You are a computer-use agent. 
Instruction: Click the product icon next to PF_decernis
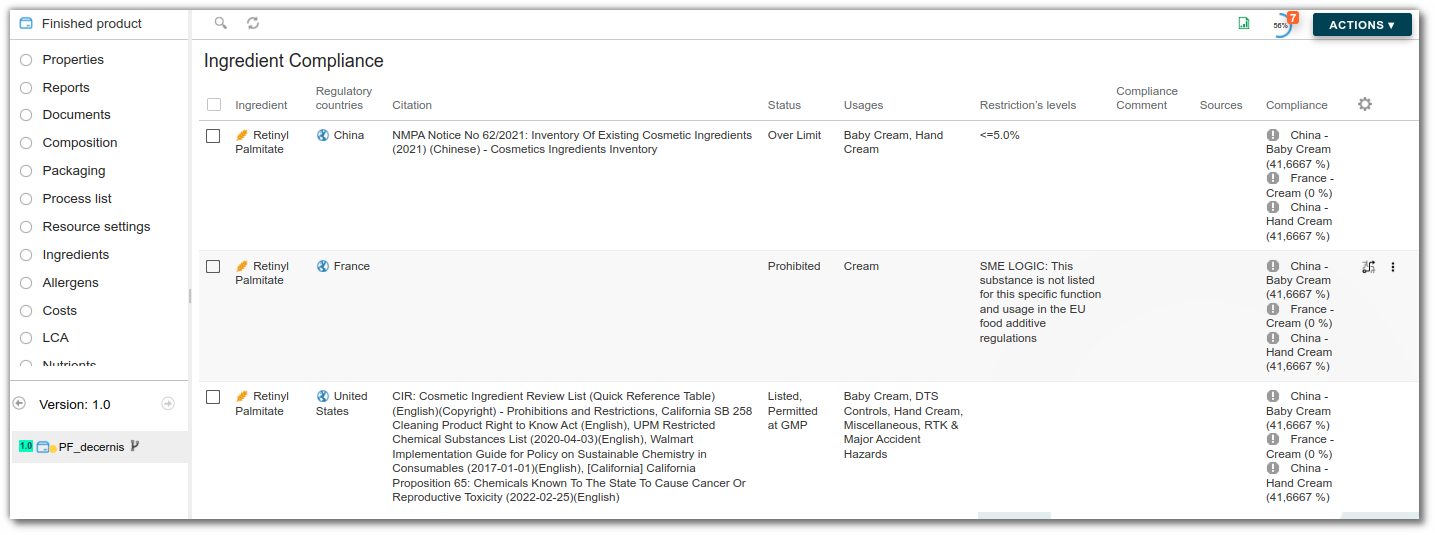click(46, 447)
